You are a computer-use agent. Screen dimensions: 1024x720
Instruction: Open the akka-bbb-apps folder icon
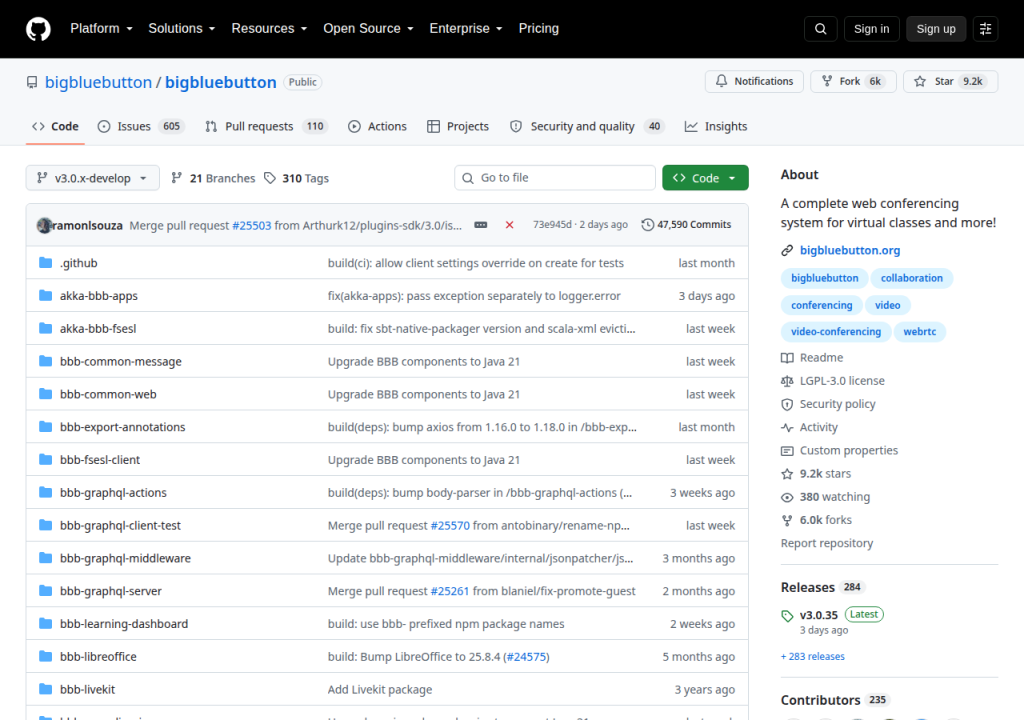click(x=46, y=295)
